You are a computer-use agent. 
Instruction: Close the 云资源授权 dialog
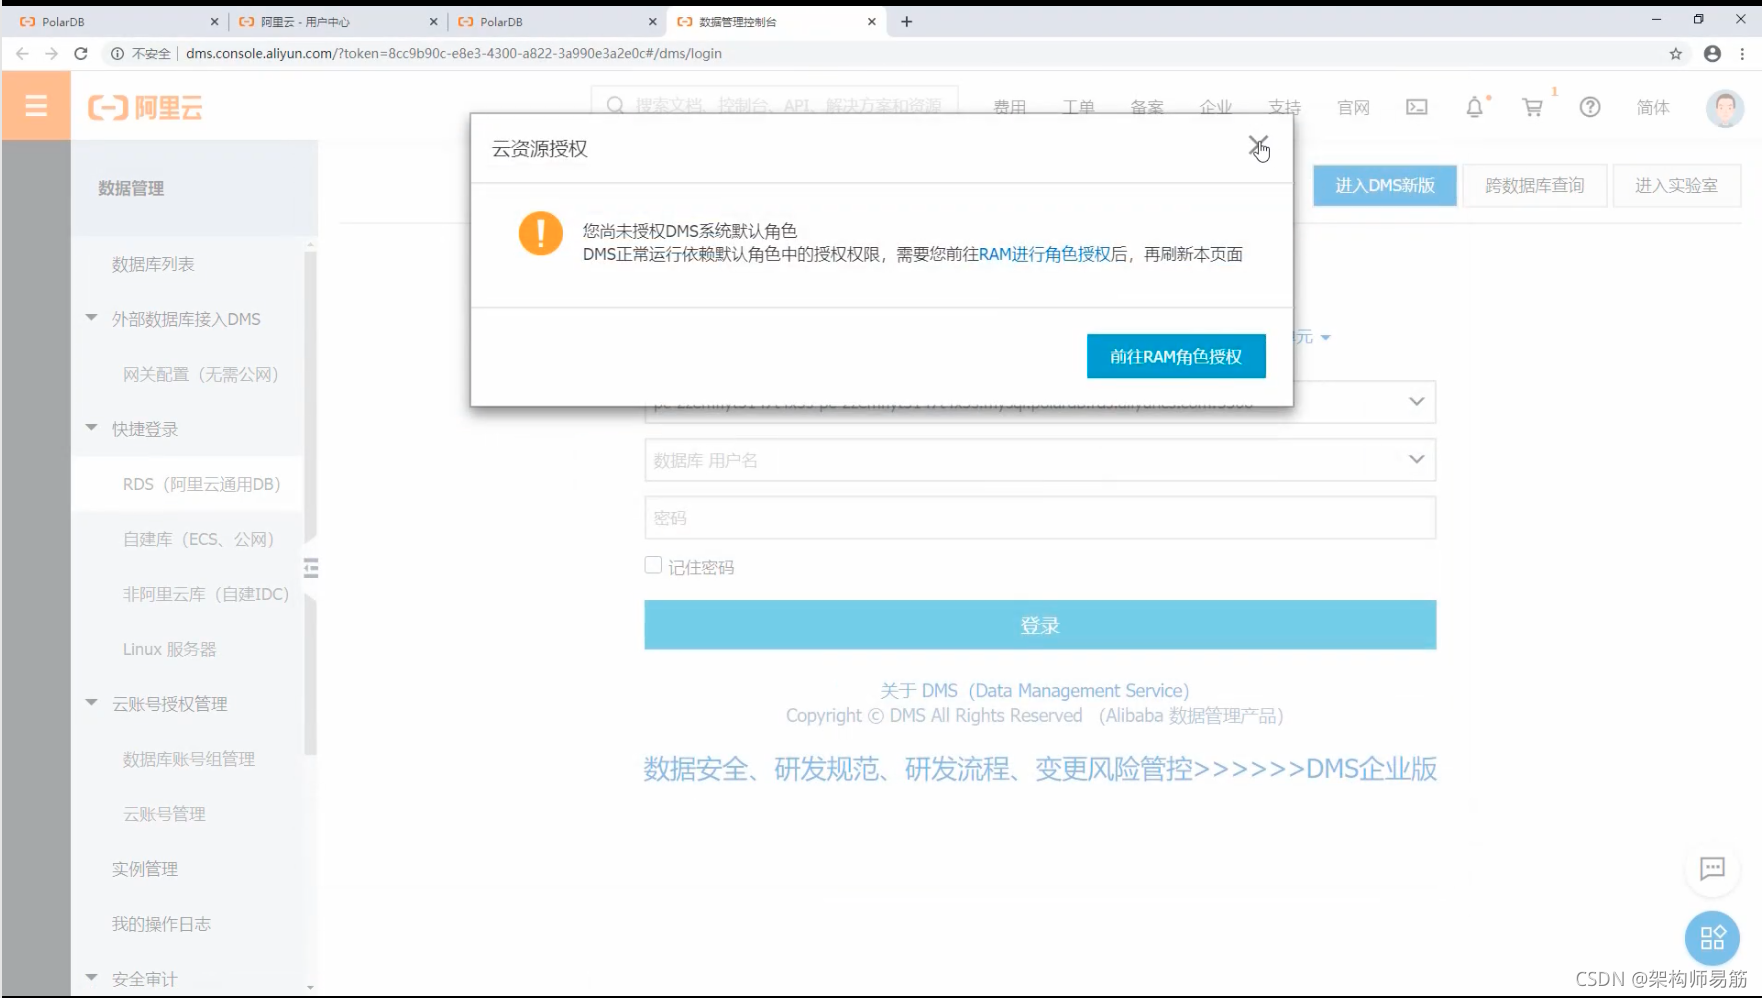[1258, 147]
